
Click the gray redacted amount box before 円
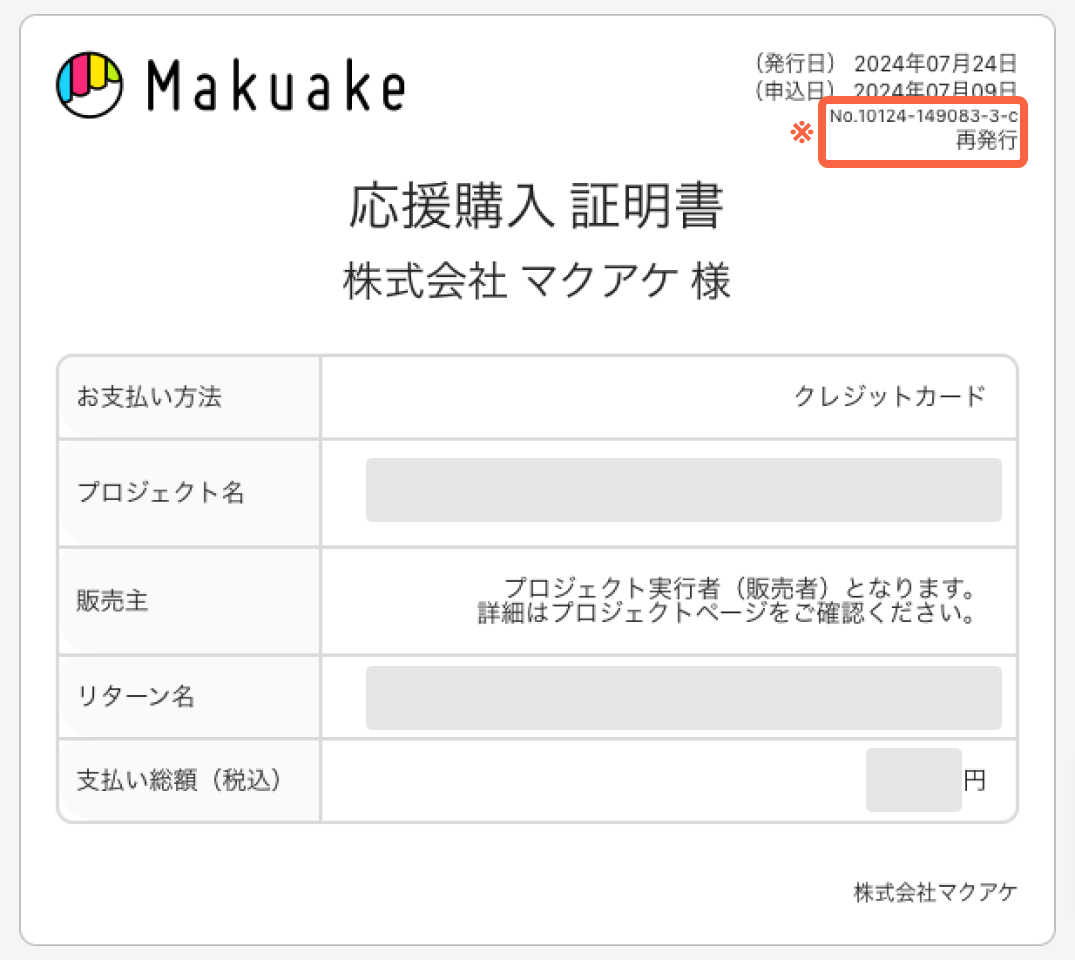[913, 780]
